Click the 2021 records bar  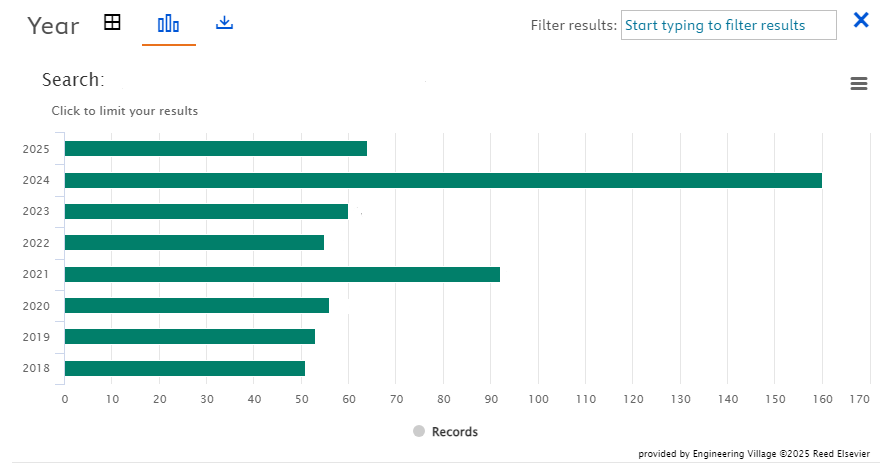point(282,274)
